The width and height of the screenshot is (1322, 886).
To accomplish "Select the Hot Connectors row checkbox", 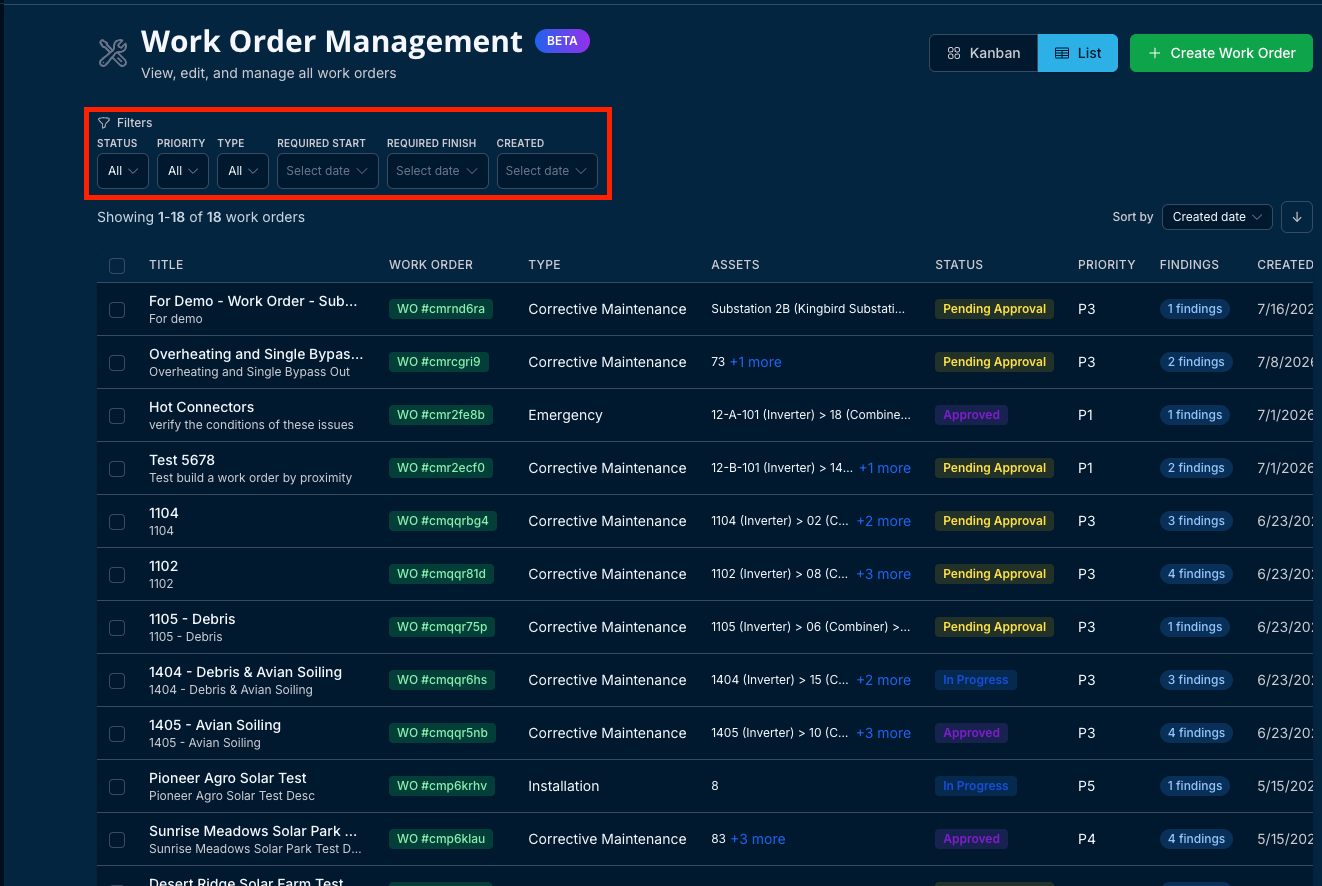I will point(117,416).
